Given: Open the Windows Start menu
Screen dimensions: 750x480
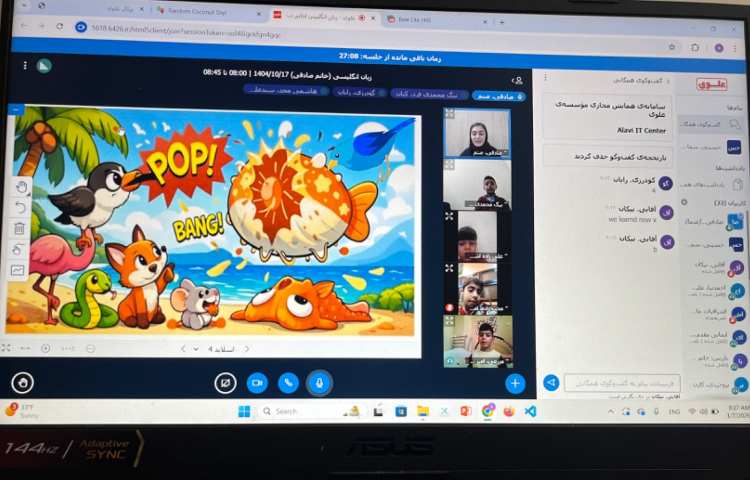Looking at the screenshot, I should [244, 411].
